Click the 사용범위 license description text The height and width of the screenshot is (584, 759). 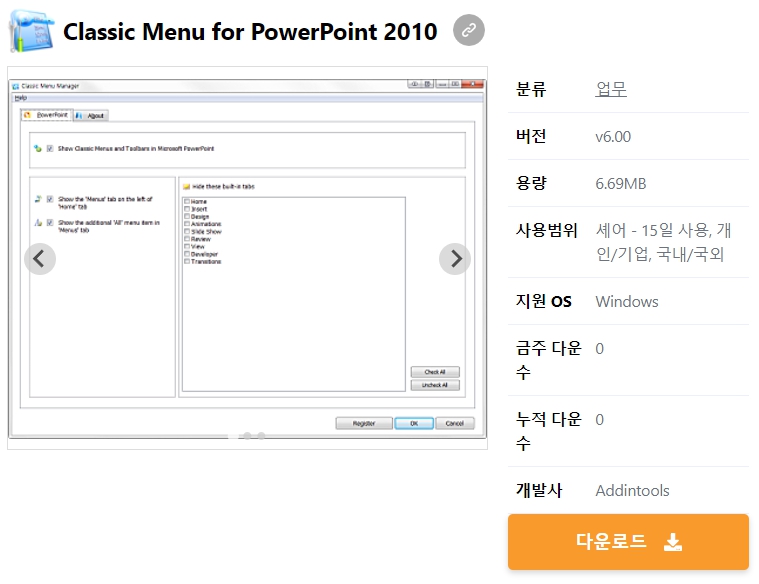(x=663, y=242)
